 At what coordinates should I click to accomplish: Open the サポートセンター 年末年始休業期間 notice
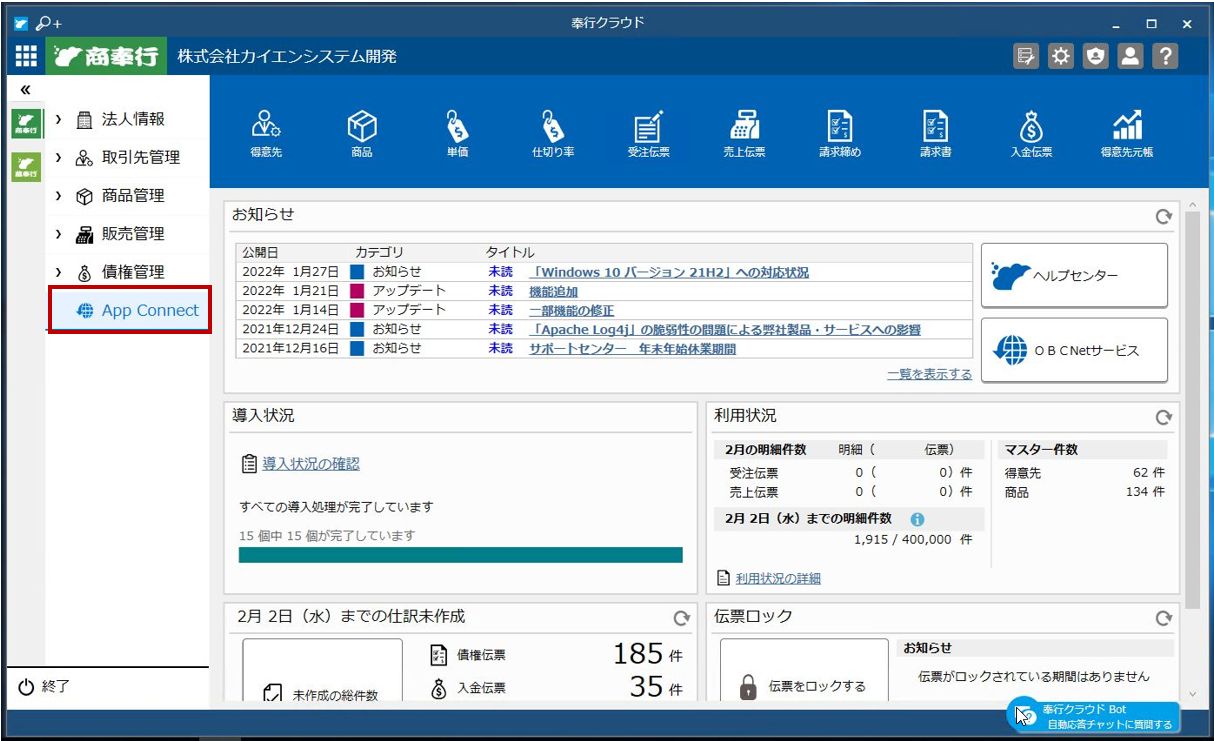632,349
